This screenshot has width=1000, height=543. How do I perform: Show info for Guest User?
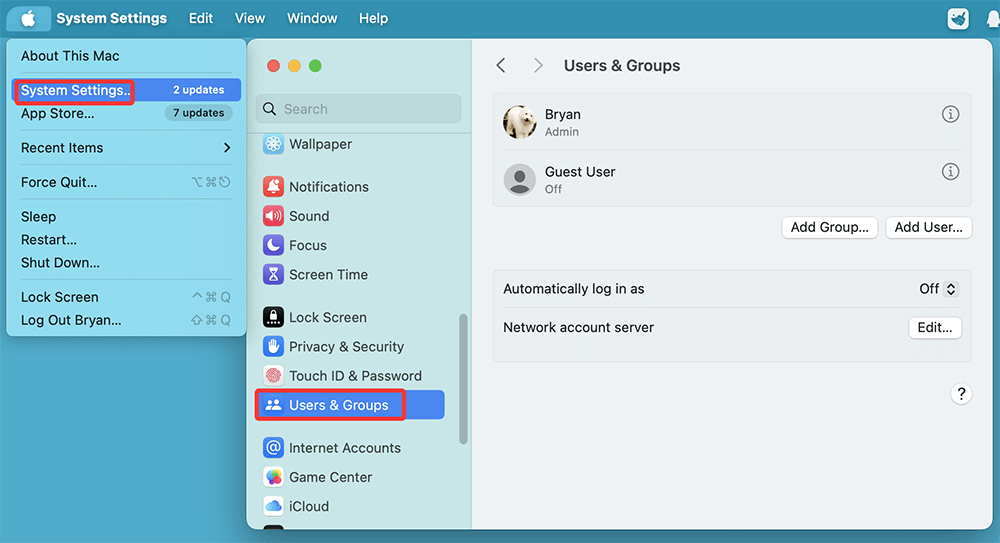950,172
